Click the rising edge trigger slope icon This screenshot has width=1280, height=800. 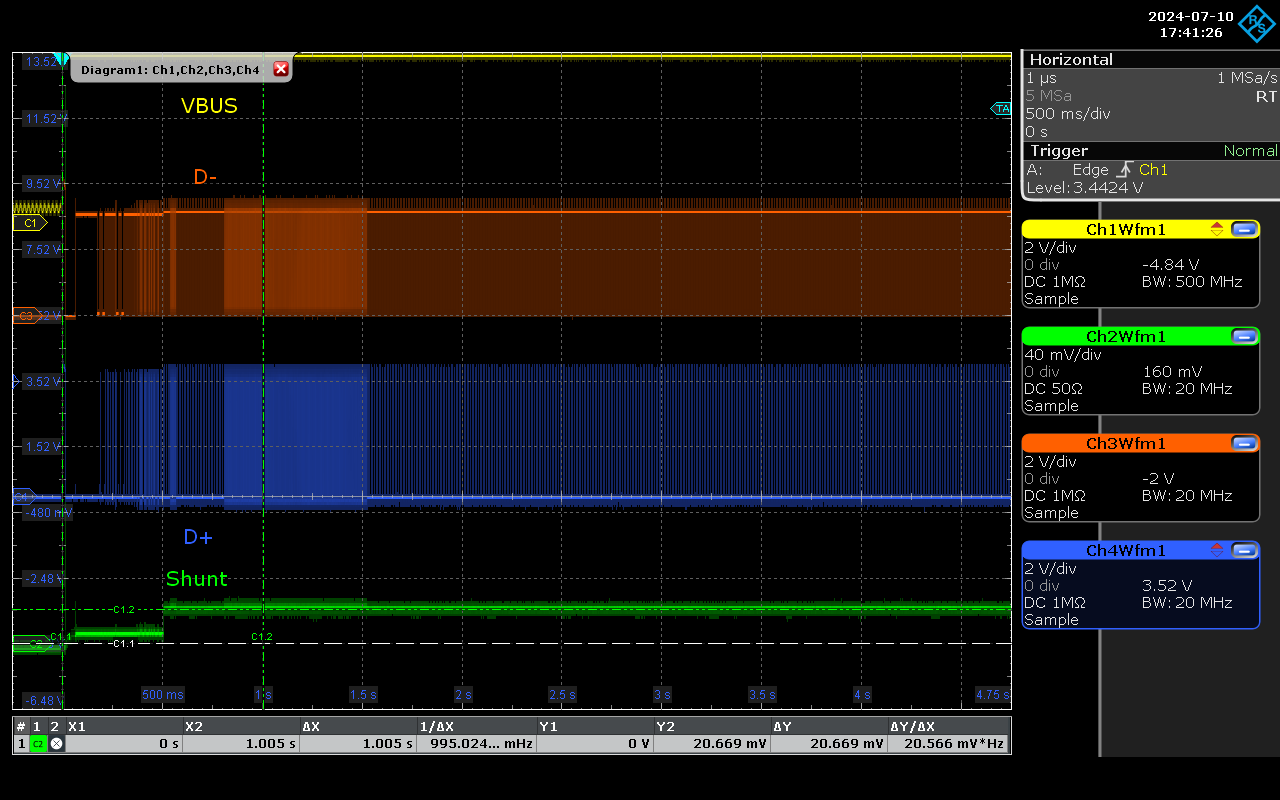click(1124, 170)
